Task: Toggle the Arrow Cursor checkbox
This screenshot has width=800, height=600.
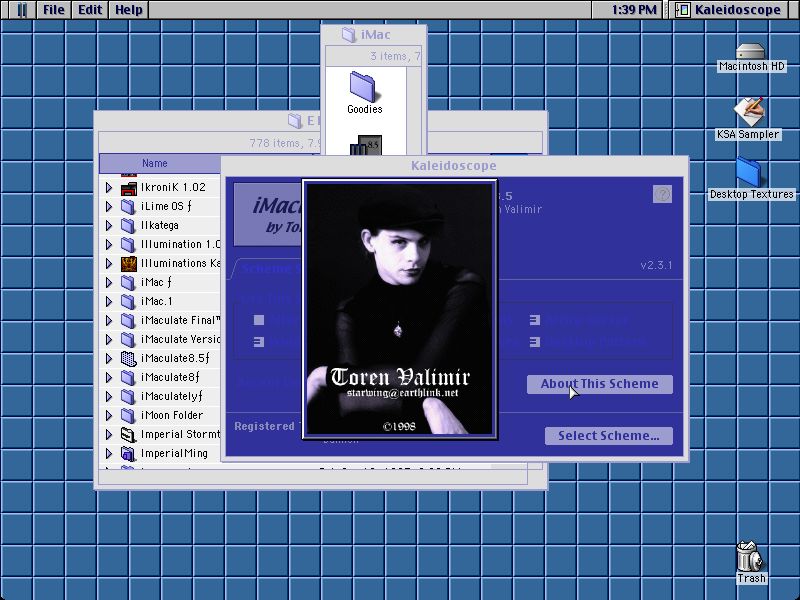Action: (x=535, y=320)
